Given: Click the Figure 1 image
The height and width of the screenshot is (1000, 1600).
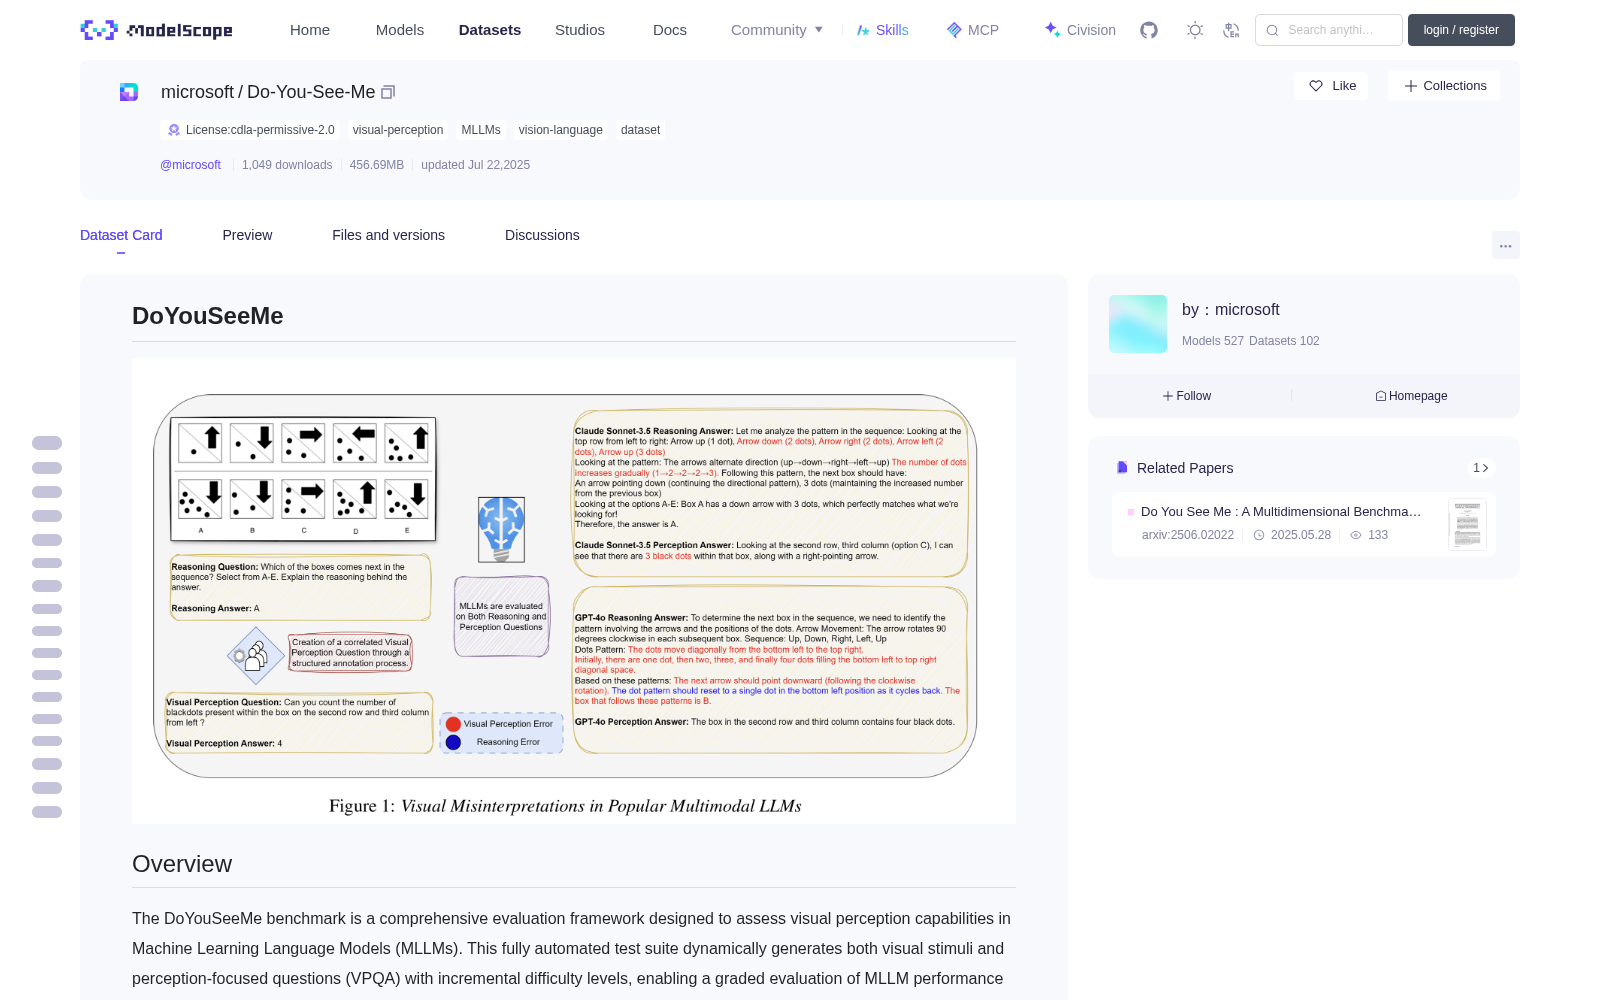Looking at the screenshot, I should (574, 591).
